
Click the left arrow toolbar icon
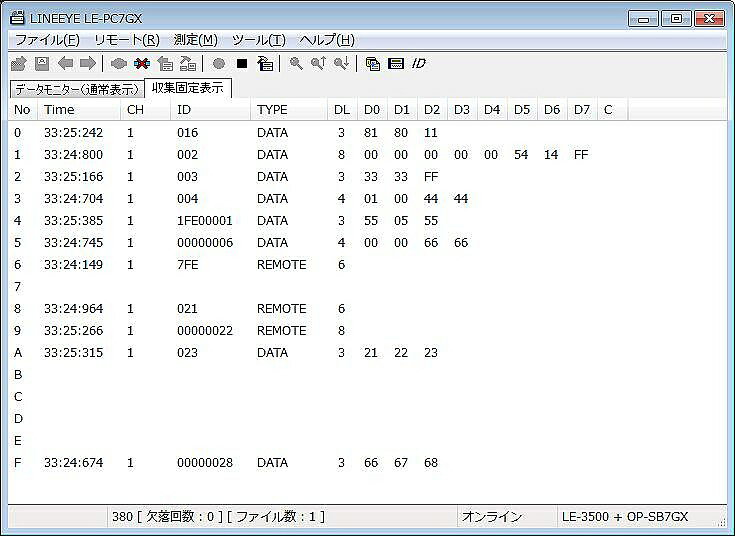coord(65,63)
